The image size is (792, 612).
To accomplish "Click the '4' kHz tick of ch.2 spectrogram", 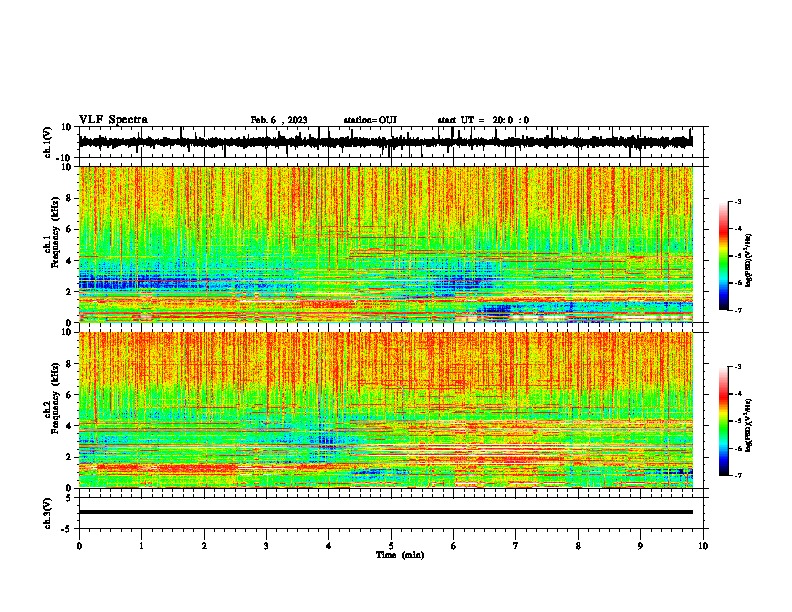I will coord(69,426).
